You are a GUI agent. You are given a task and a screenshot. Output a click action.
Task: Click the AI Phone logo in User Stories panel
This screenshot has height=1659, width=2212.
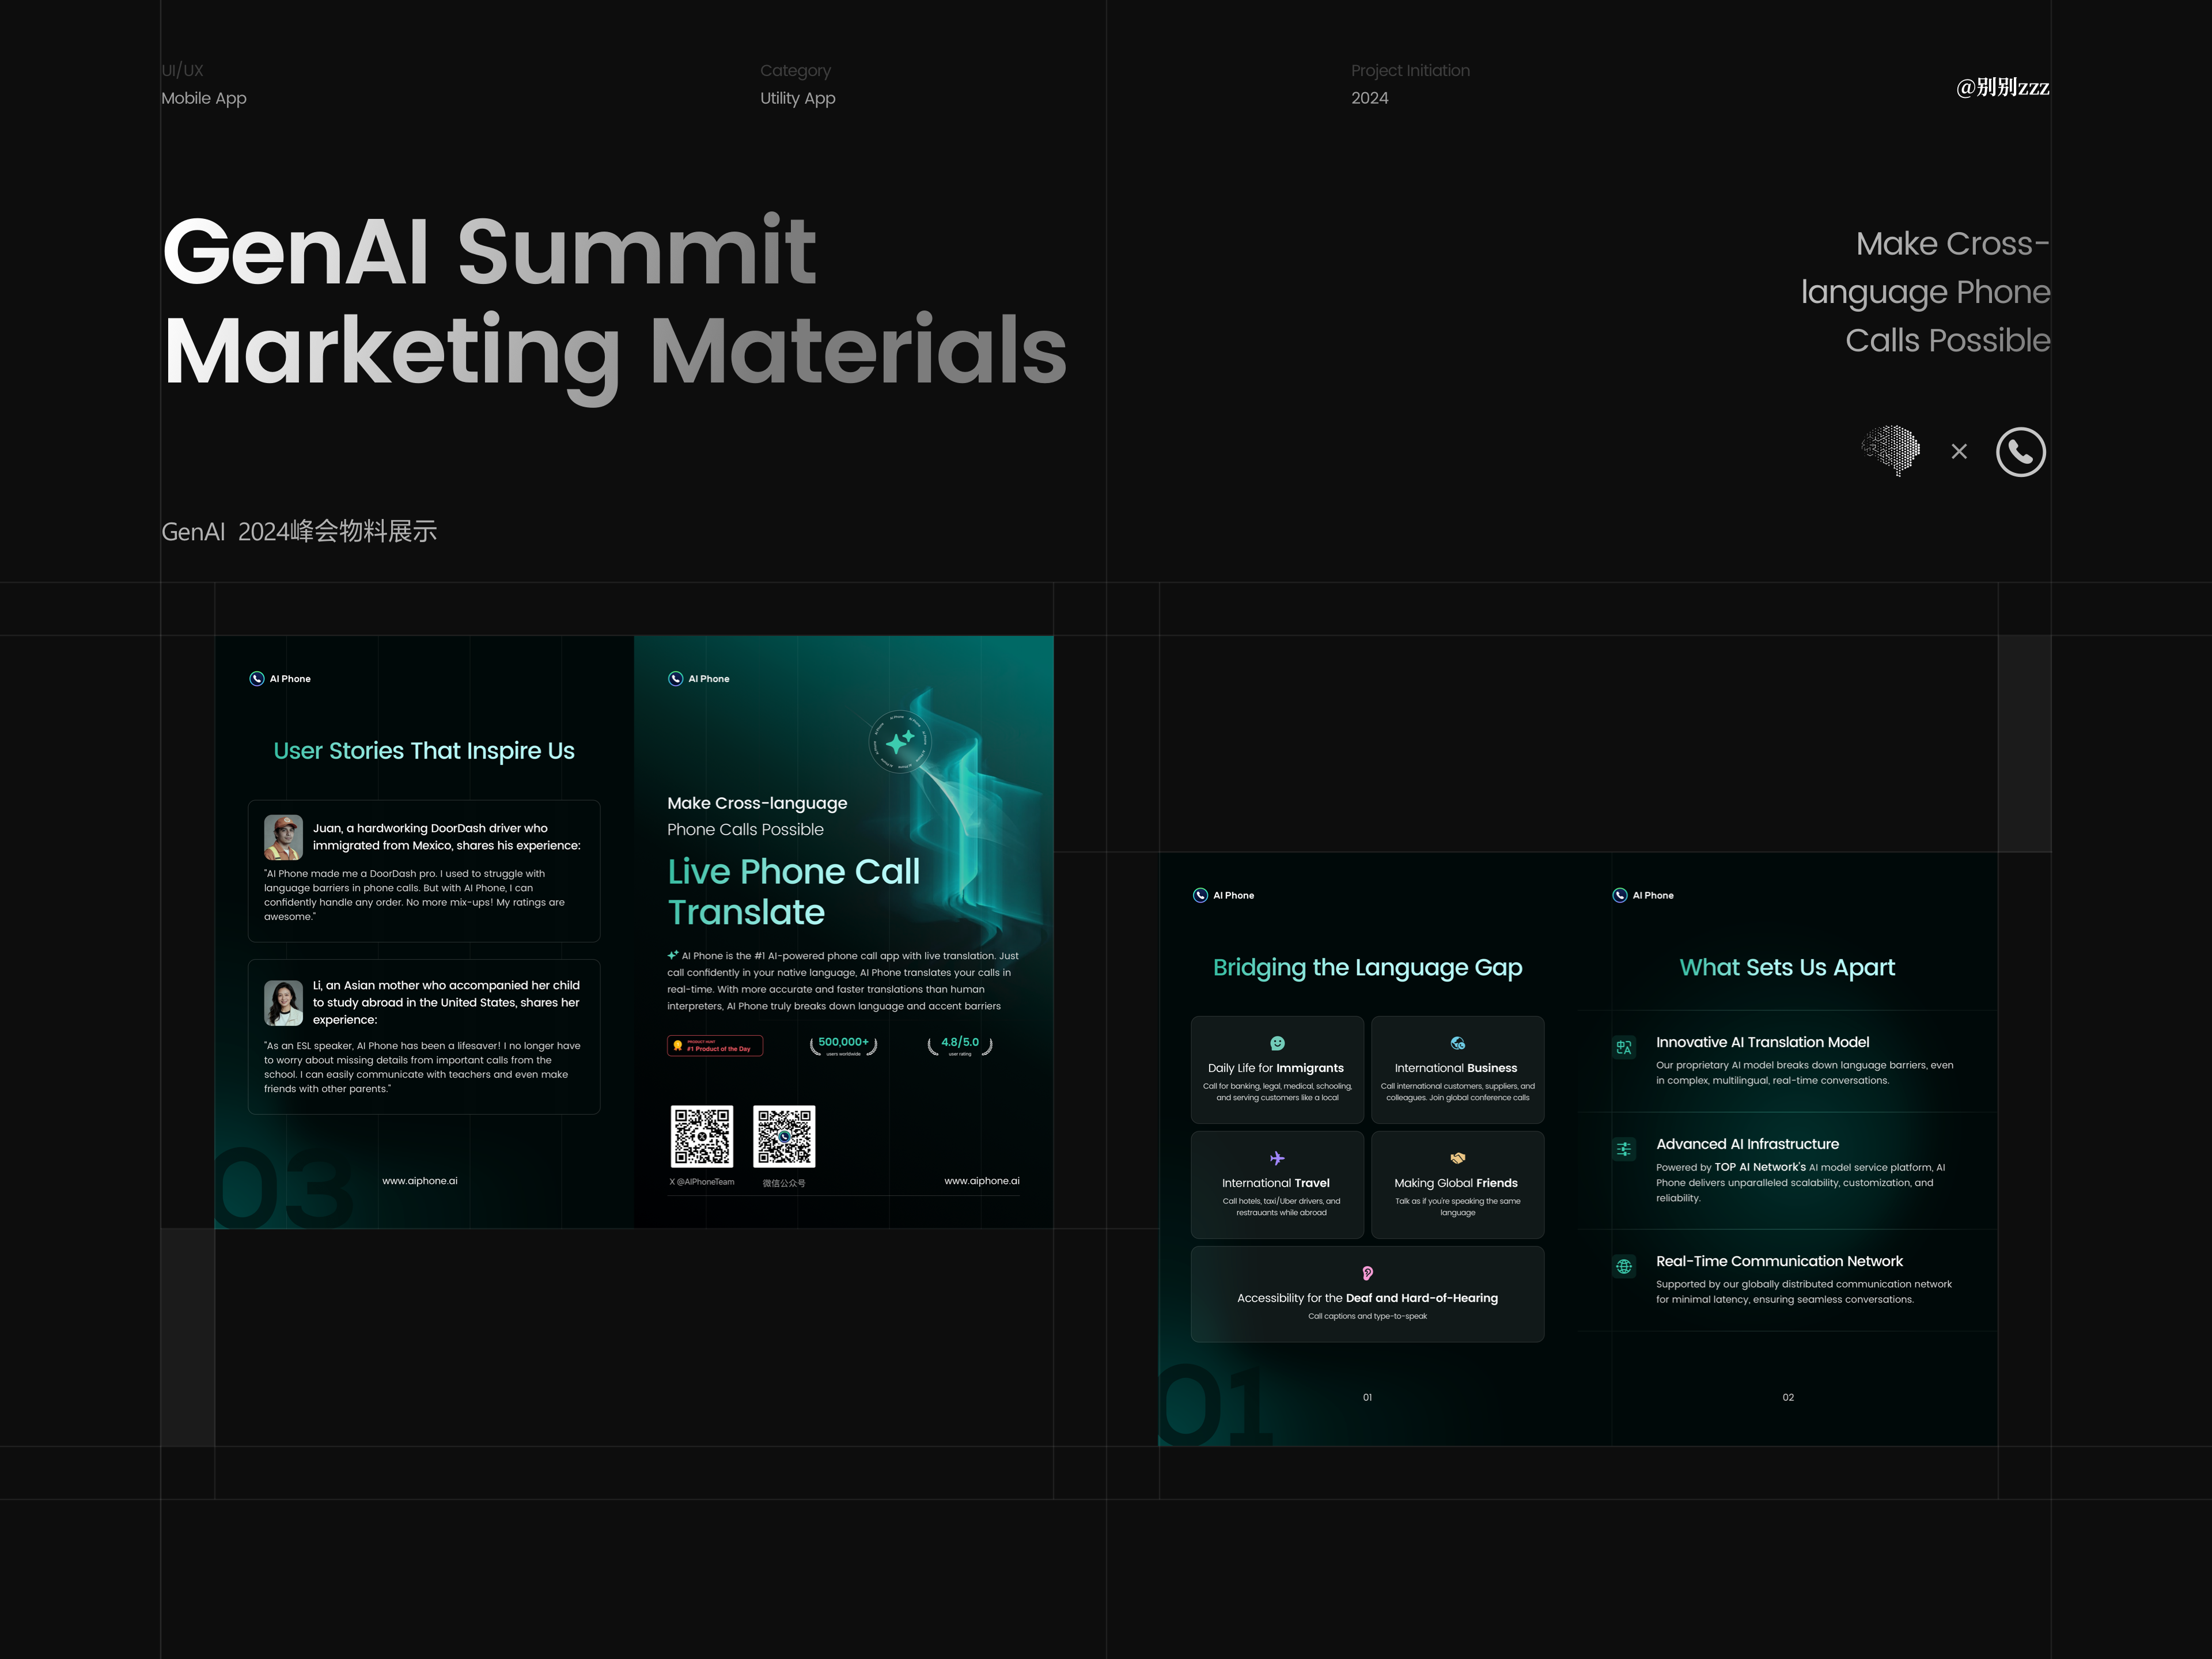280,679
